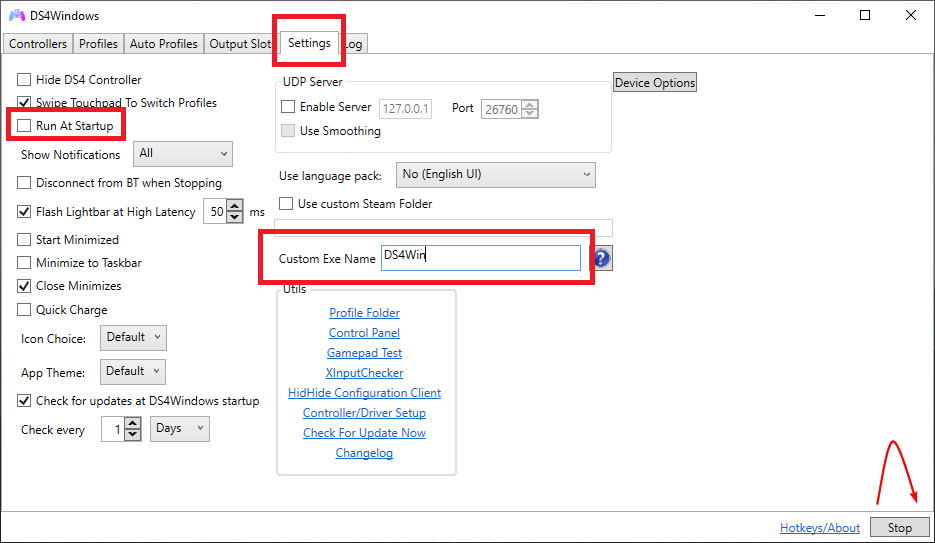Increase the Check every value up arrow
Screen dimensions: 935x543
pyautogui.click(x=133, y=423)
